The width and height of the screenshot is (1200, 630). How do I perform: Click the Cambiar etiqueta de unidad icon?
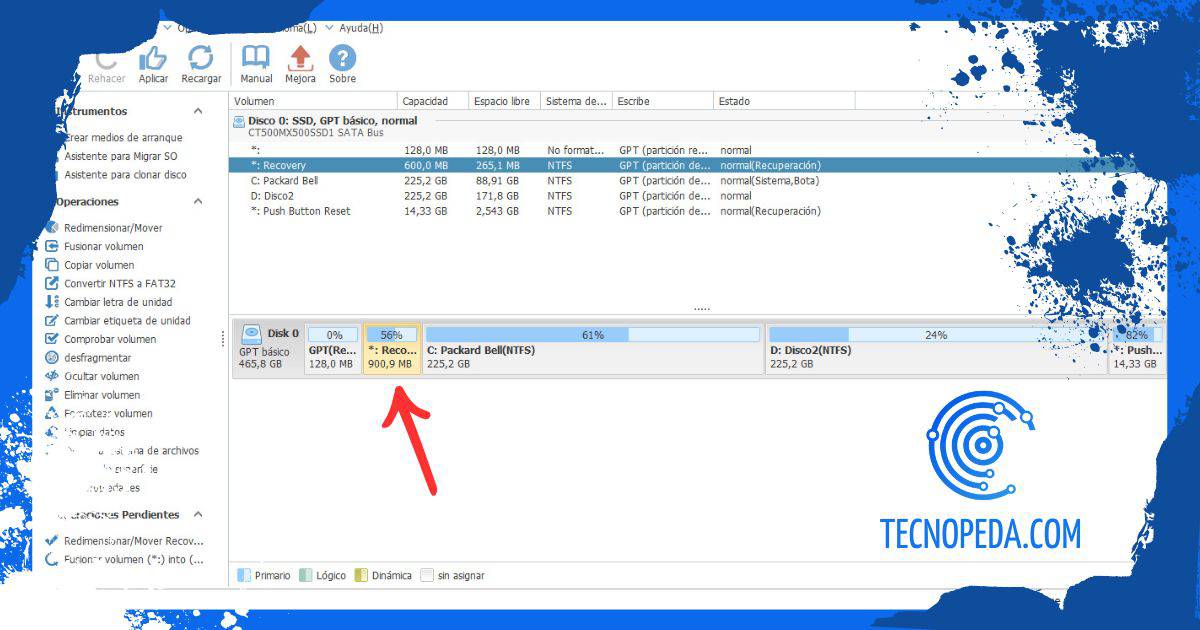53,321
